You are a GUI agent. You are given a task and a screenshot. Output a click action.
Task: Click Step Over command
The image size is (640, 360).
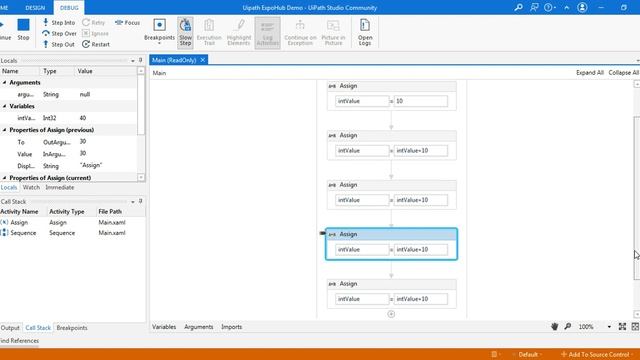click(x=60, y=33)
